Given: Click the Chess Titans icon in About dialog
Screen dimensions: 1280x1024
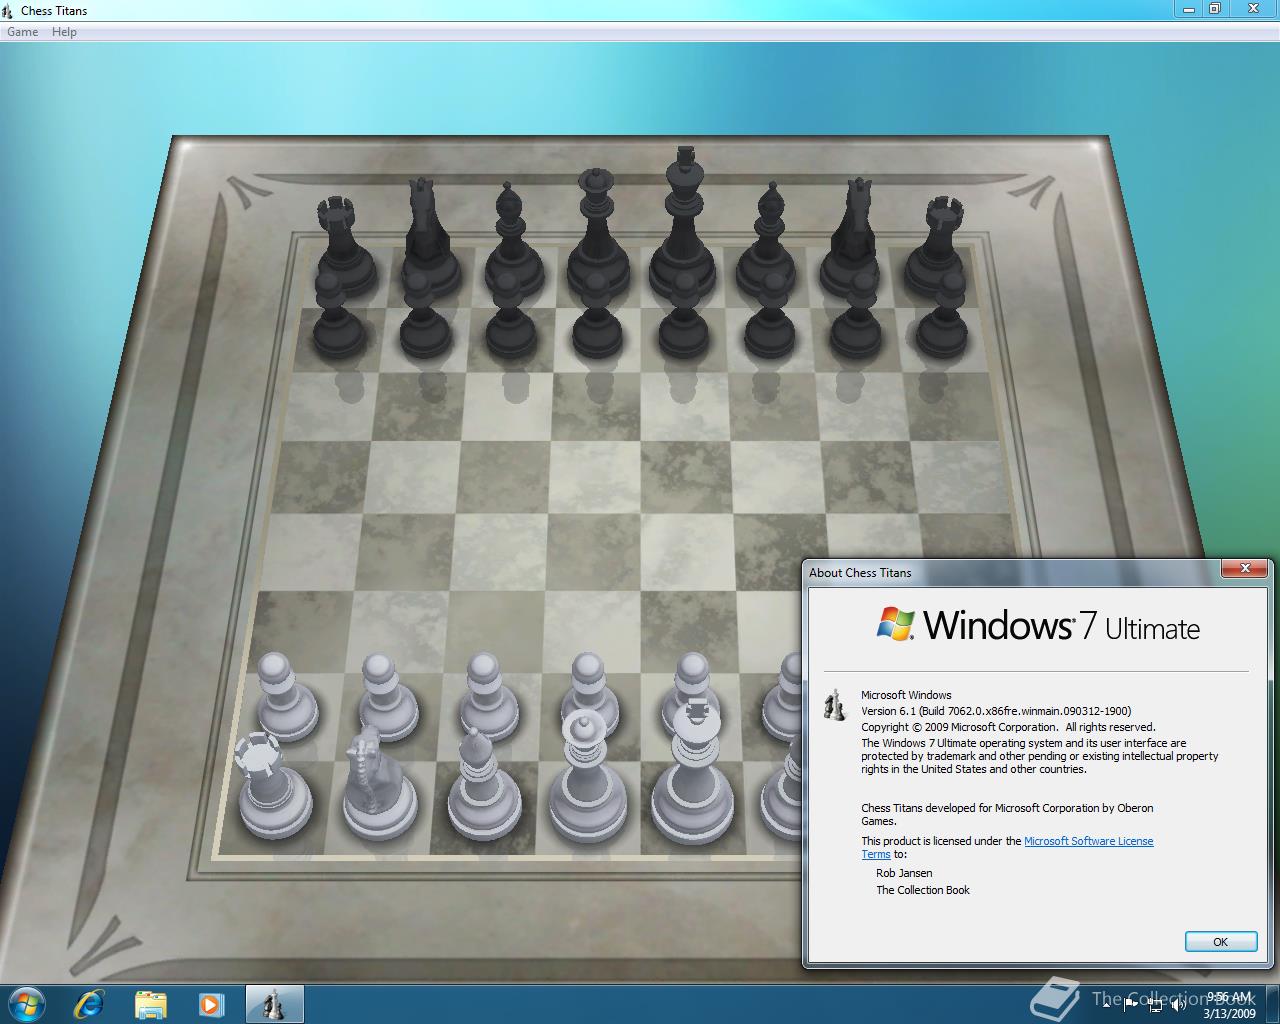Looking at the screenshot, I should [x=834, y=704].
